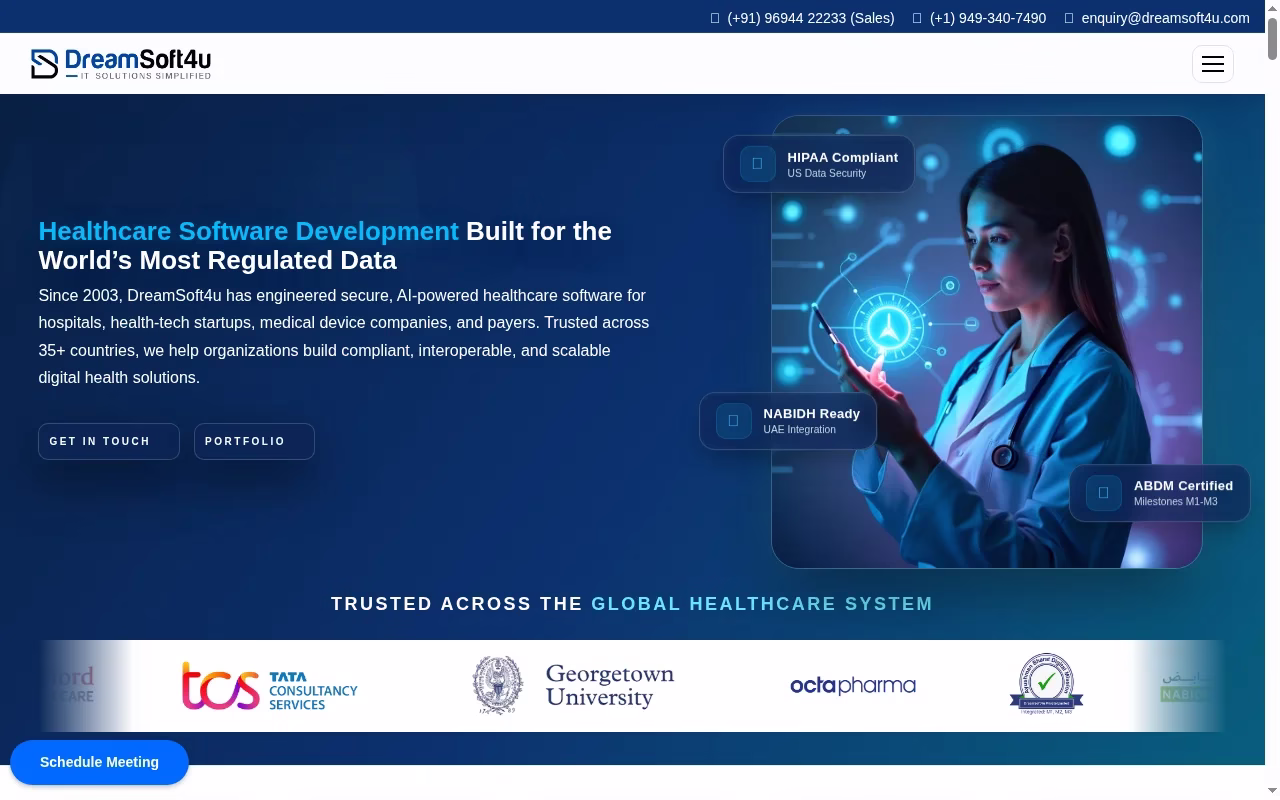Image resolution: width=1280 pixels, height=800 pixels.
Task: Click the GET IN TOUCH button
Action: click(109, 441)
